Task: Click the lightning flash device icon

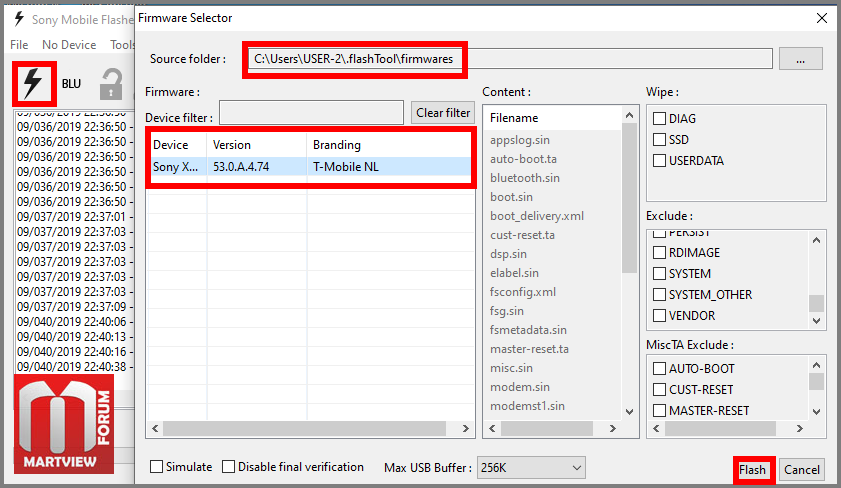Action: 33,84
